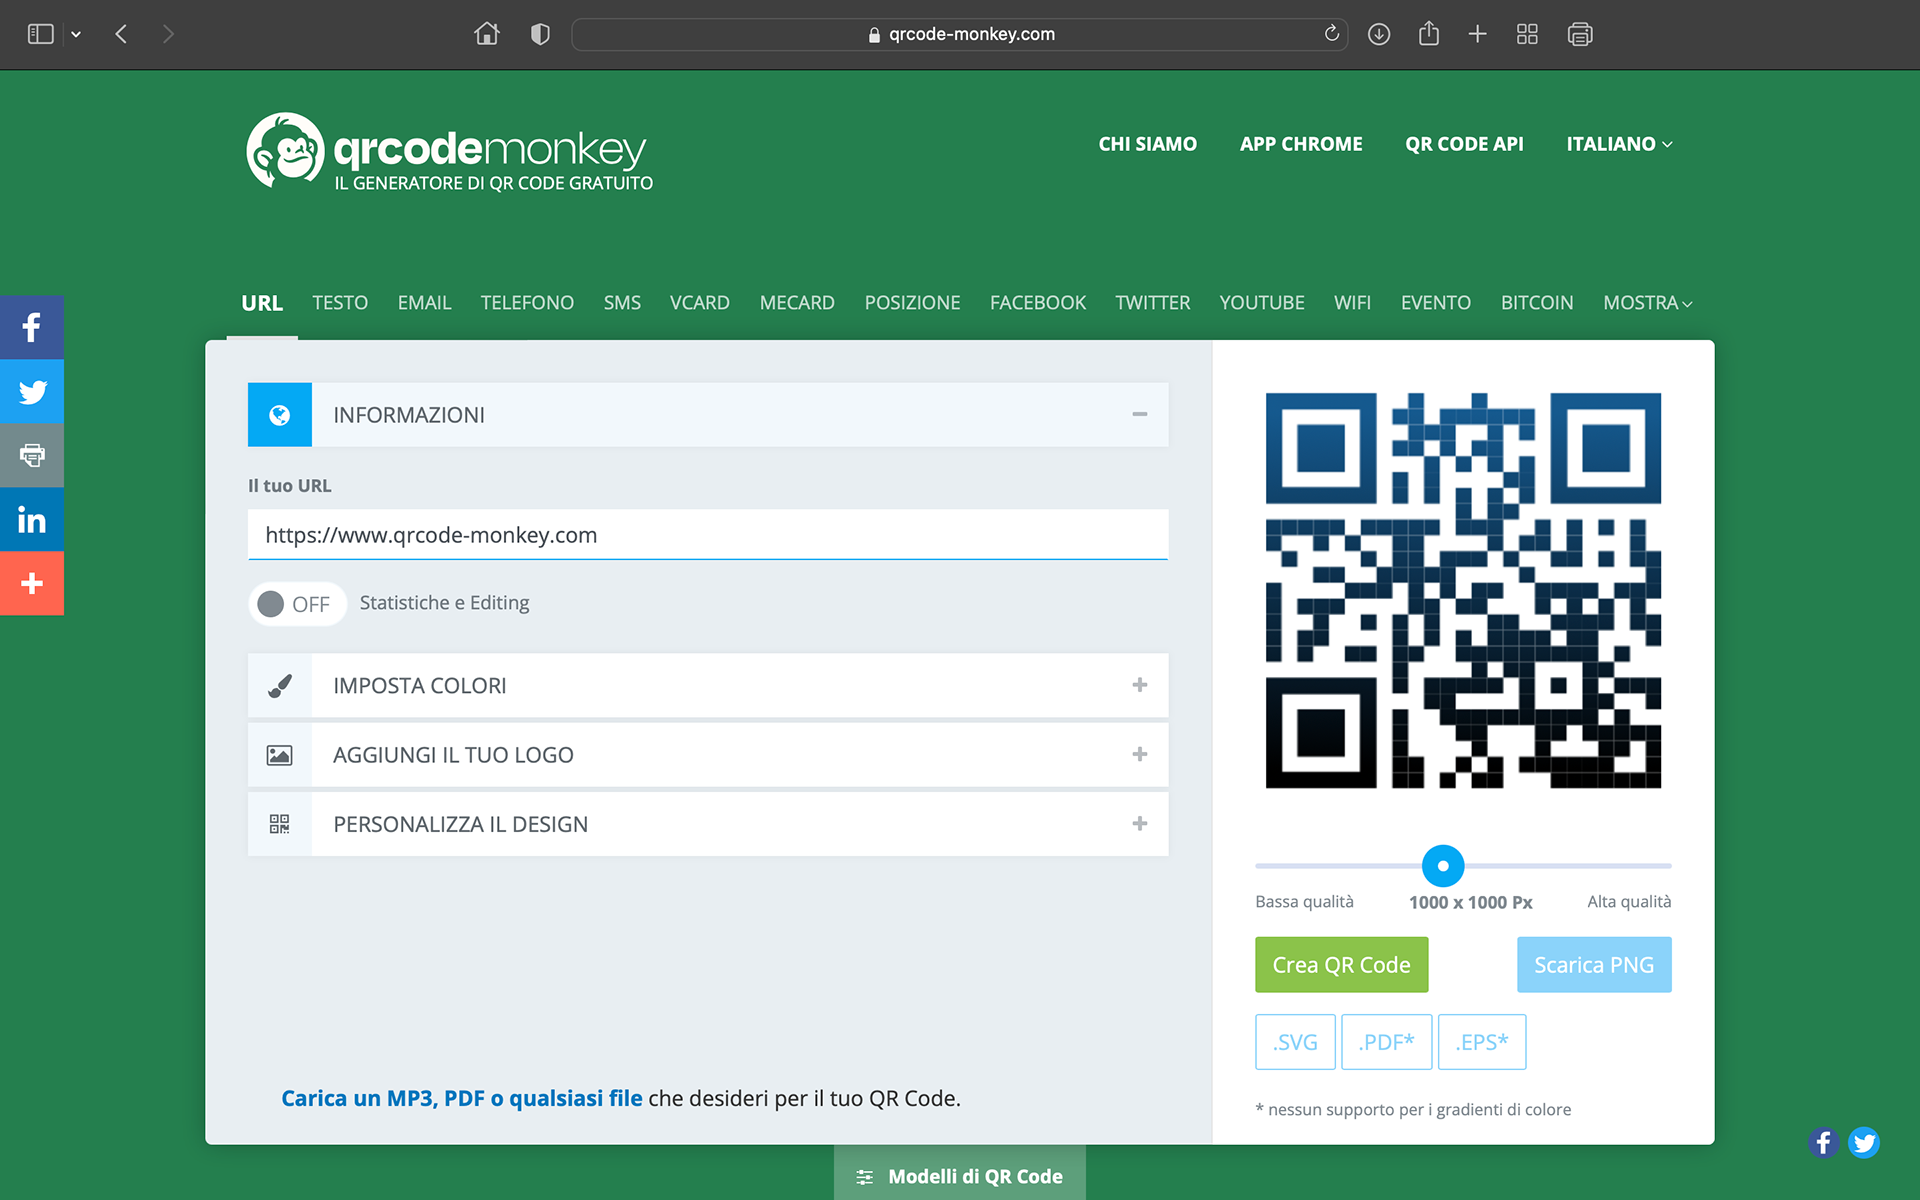The height and width of the screenshot is (1200, 1920).
Task: Click the Crea QR Code button
Action: 1341,965
